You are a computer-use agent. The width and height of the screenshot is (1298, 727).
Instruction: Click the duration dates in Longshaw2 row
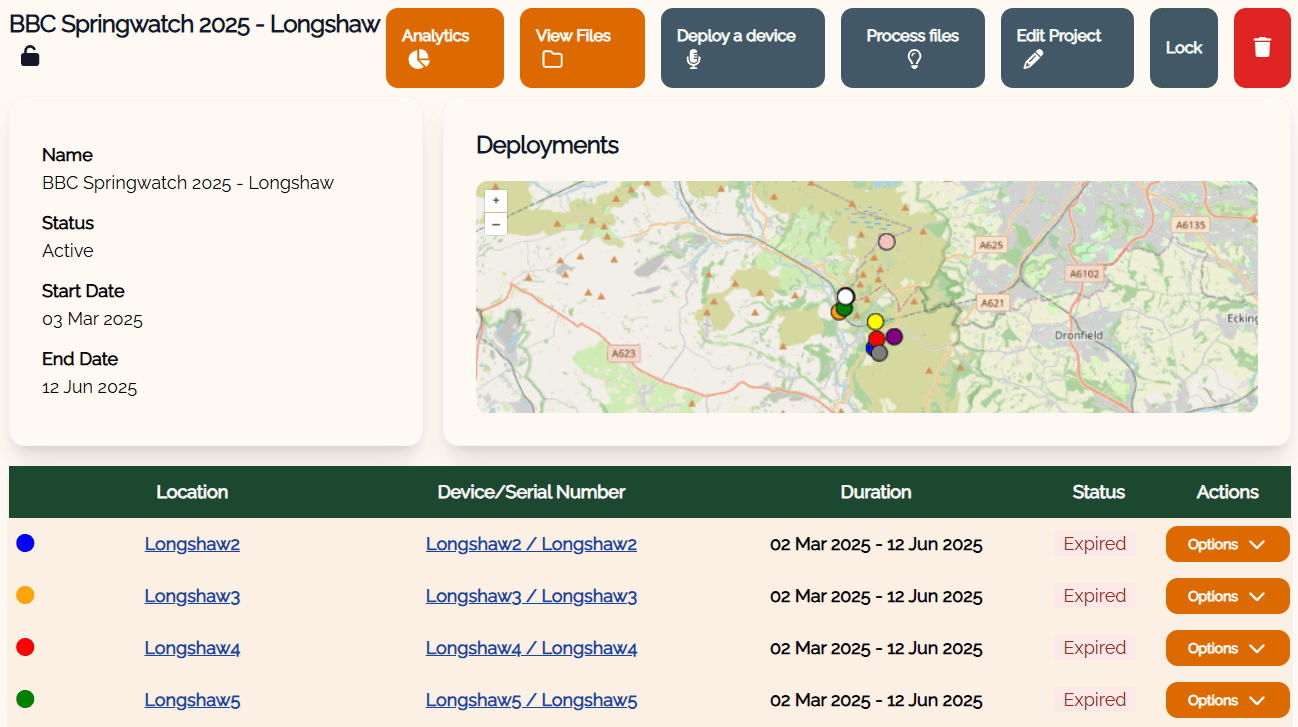coord(876,544)
